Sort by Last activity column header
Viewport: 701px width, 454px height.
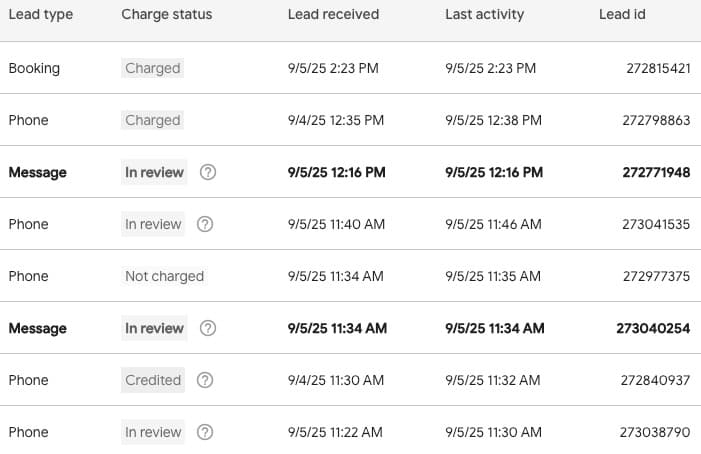(x=484, y=14)
